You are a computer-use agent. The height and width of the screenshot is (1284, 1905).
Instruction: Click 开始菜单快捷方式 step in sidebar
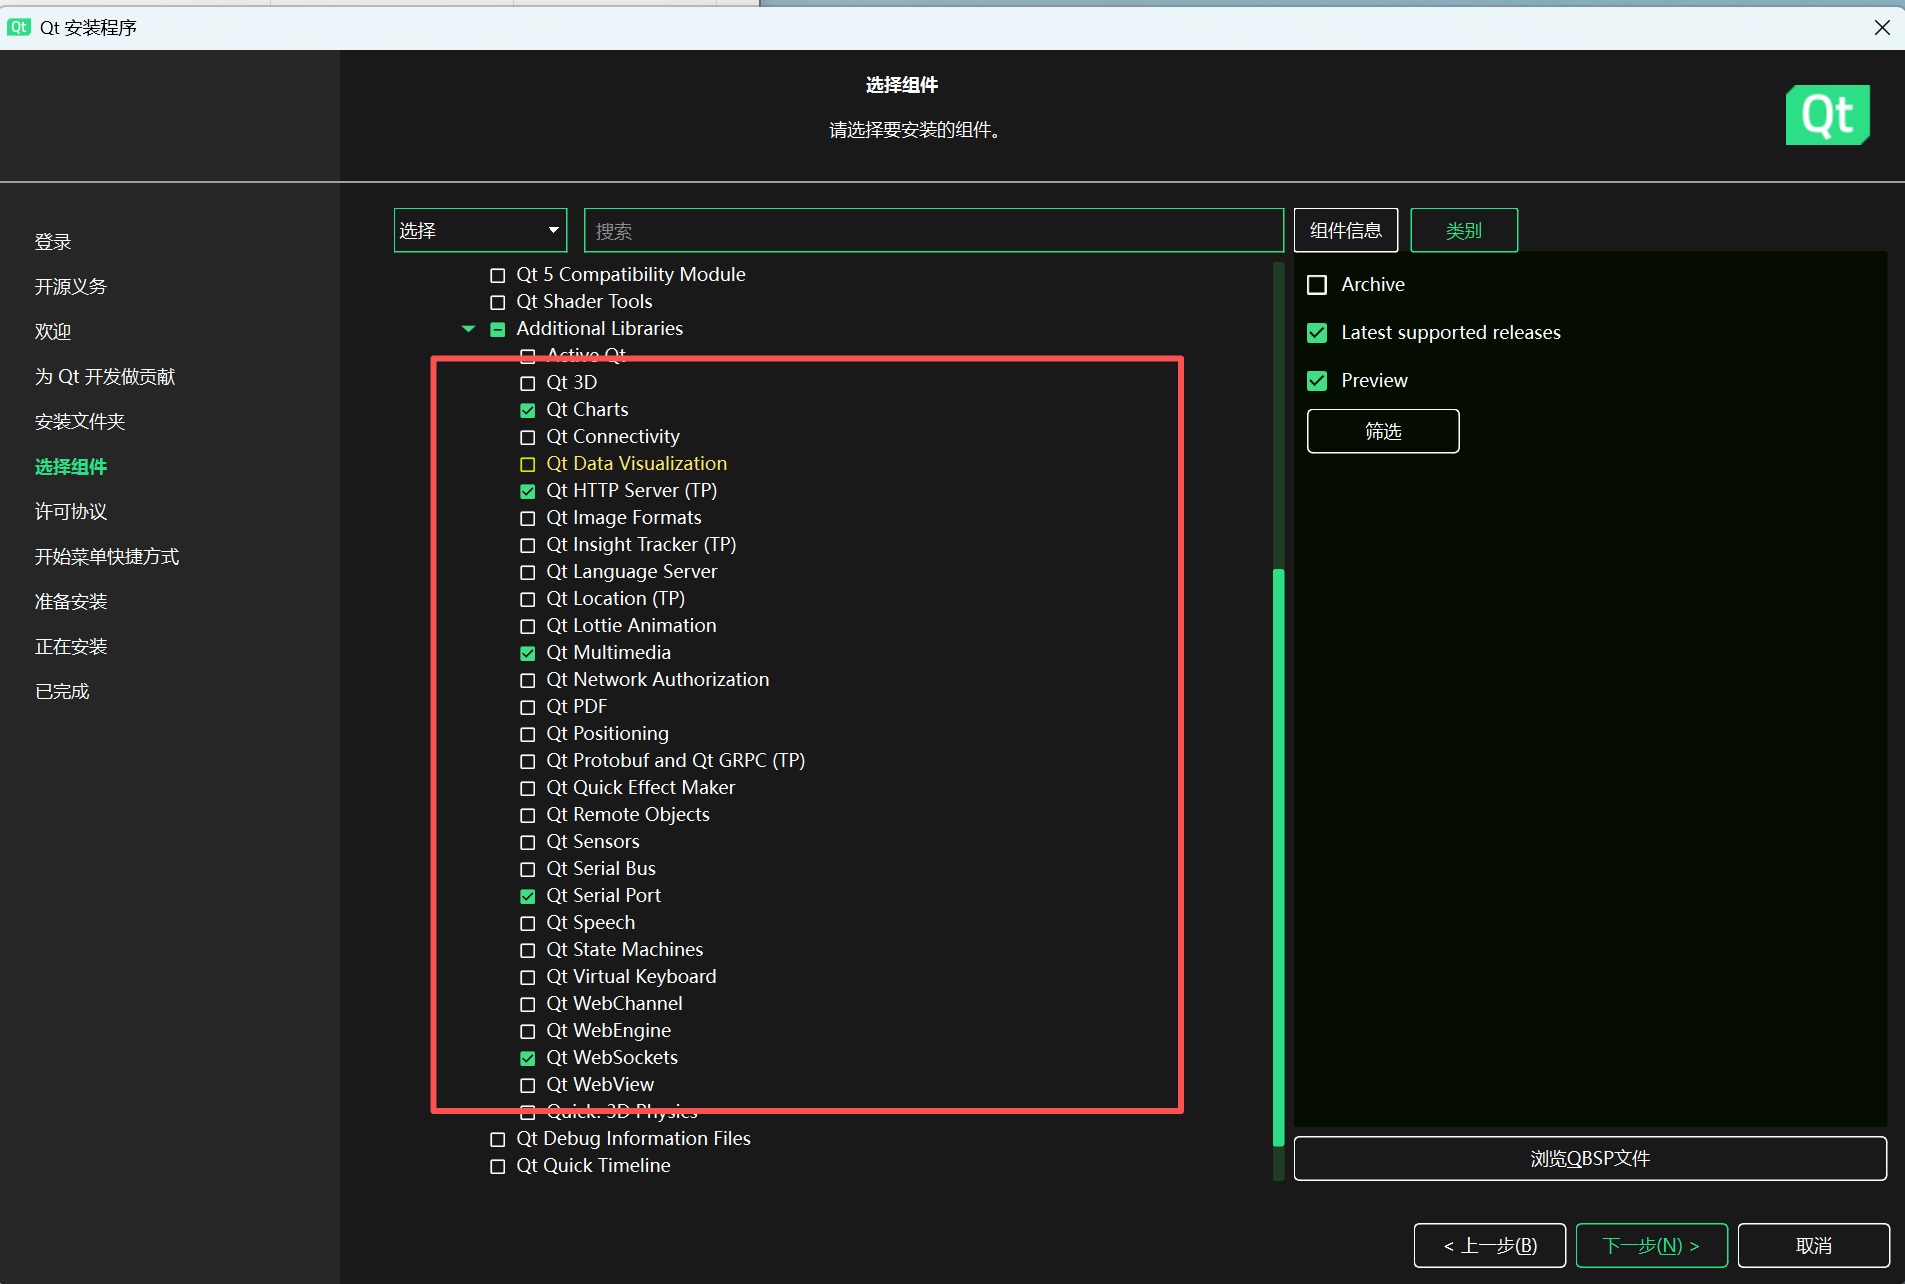107,557
